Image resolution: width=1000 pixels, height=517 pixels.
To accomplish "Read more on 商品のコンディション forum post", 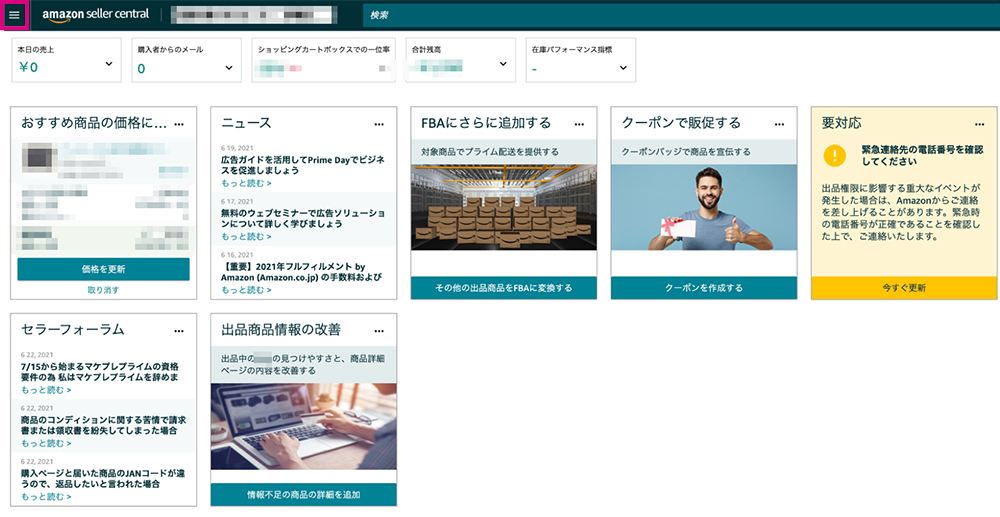I will coord(46,443).
